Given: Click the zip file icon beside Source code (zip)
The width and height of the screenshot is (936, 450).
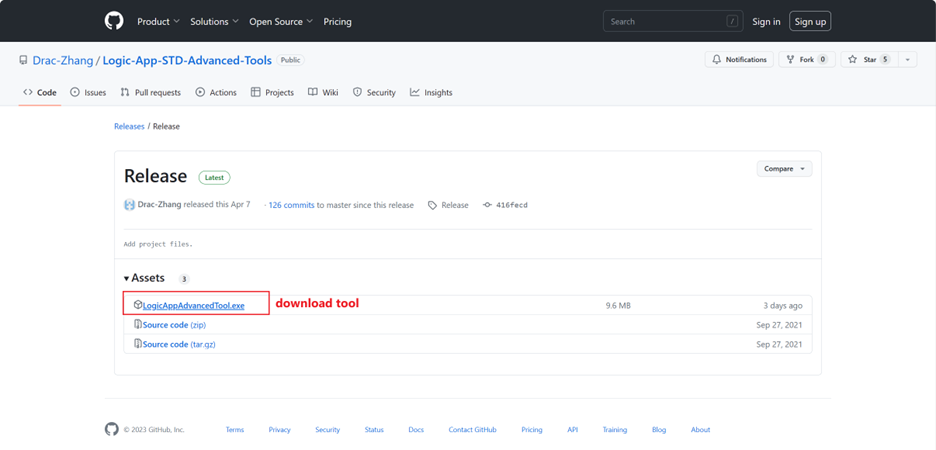Looking at the screenshot, I should pos(138,325).
